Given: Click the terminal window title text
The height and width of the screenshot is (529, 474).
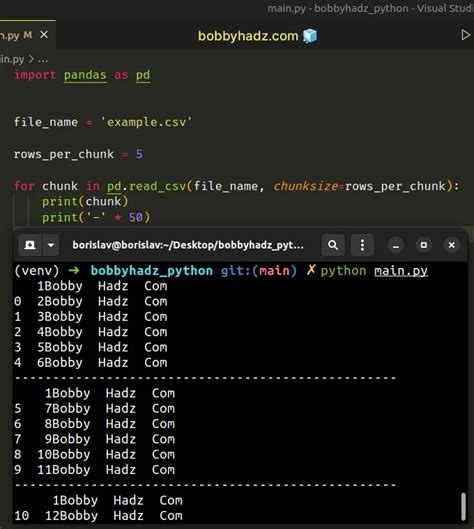Looking at the screenshot, I should (x=188, y=245).
